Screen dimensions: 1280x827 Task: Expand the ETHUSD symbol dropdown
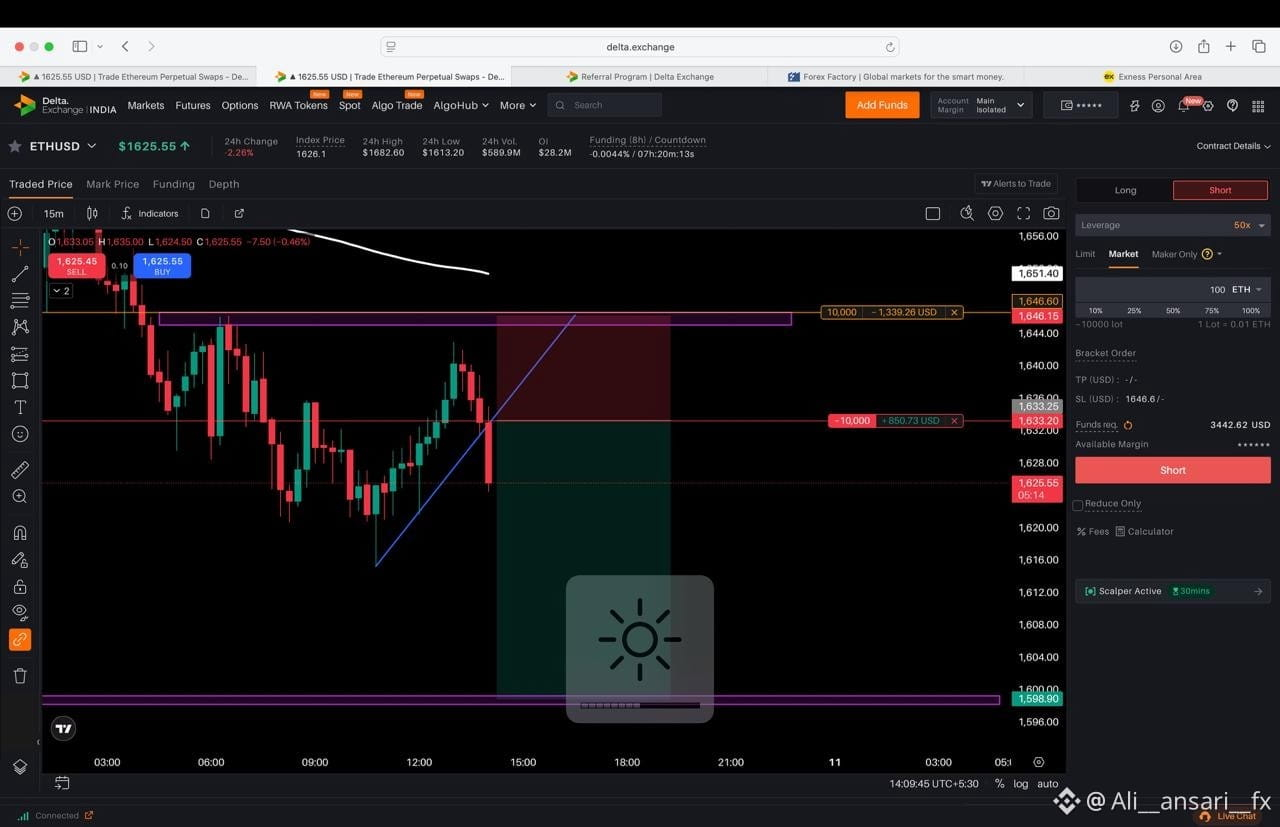[x=92, y=146]
